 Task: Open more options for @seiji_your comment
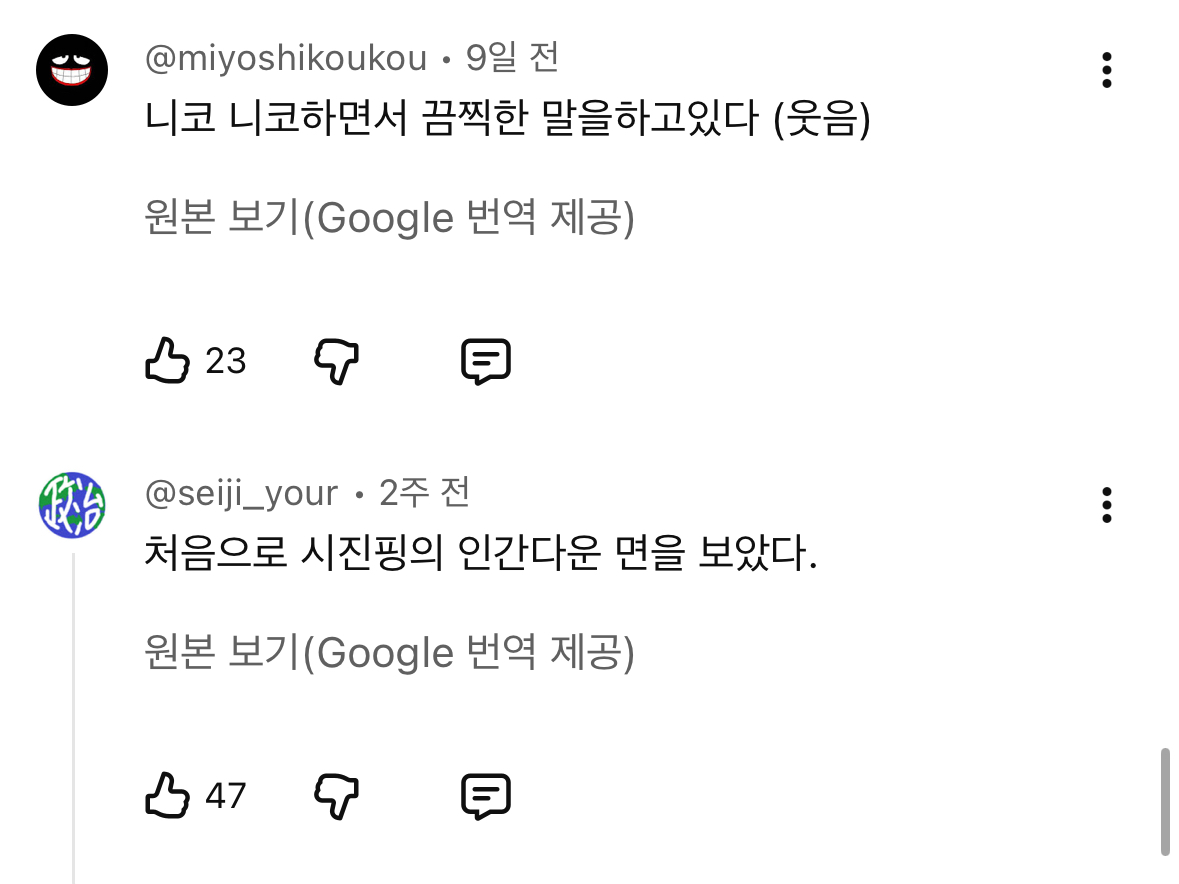point(1106,505)
